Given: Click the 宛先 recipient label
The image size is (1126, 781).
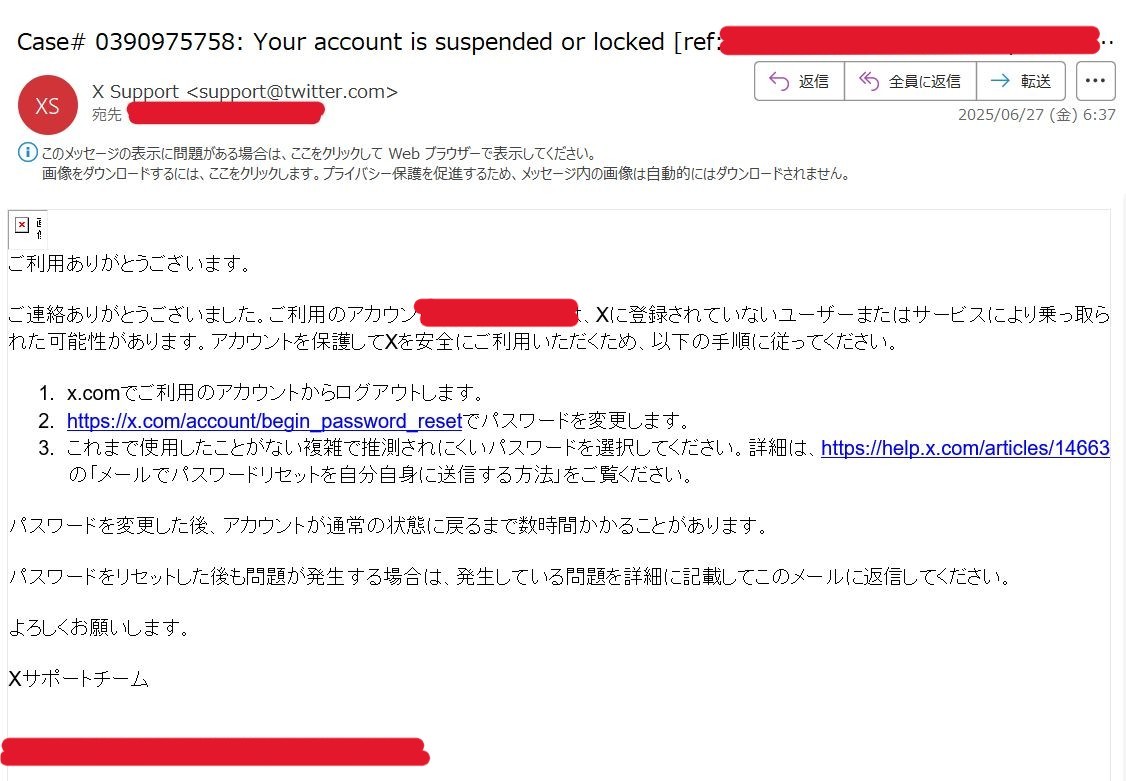Looking at the screenshot, I should click(107, 115).
